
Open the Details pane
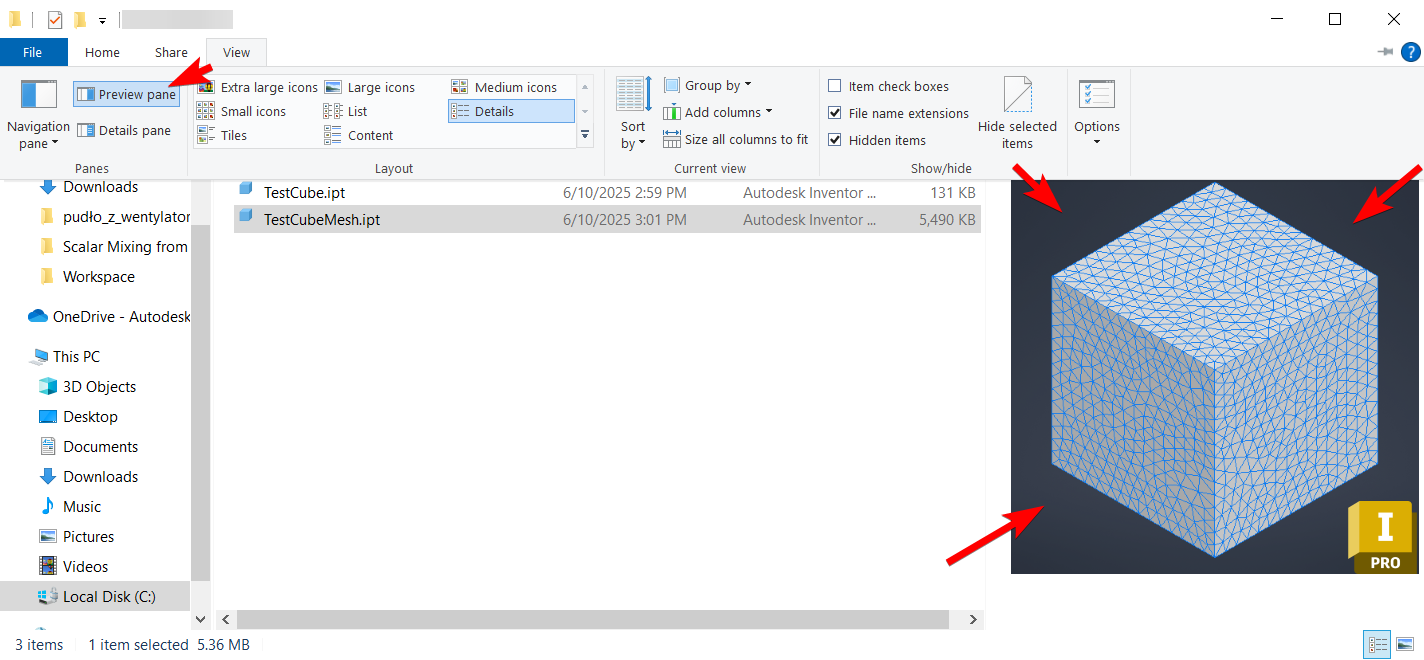click(126, 130)
